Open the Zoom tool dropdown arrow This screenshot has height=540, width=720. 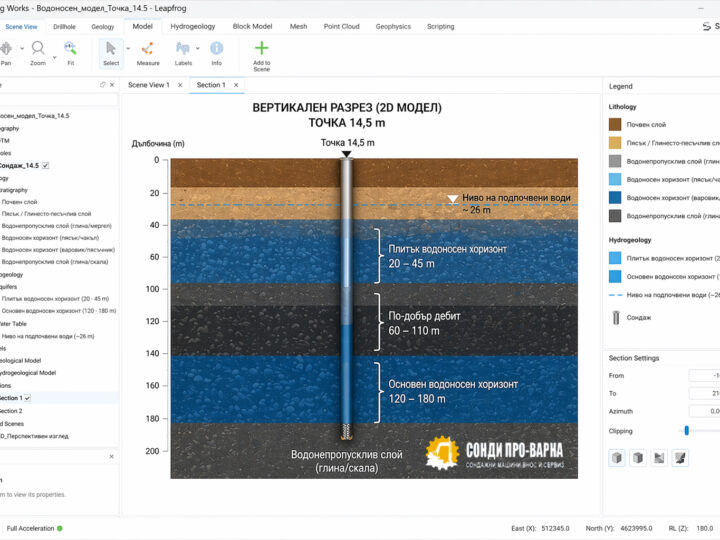(54, 58)
